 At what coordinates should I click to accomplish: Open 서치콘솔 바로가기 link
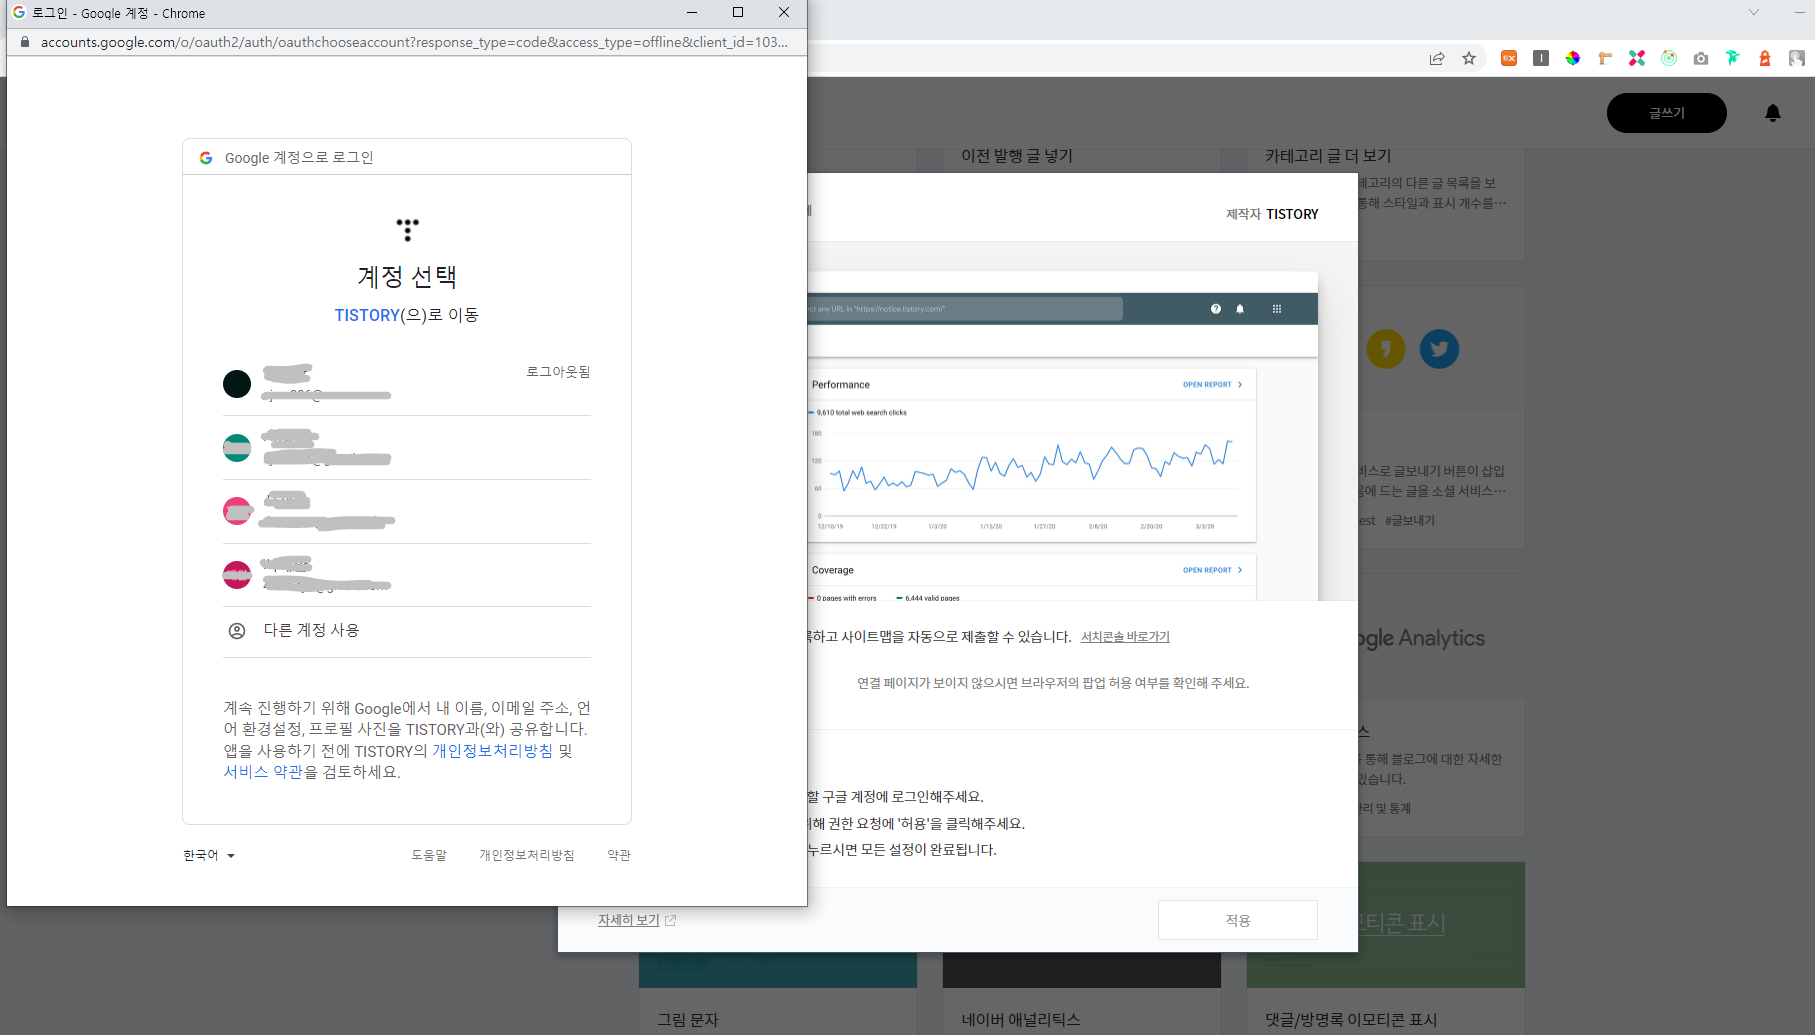click(1125, 637)
